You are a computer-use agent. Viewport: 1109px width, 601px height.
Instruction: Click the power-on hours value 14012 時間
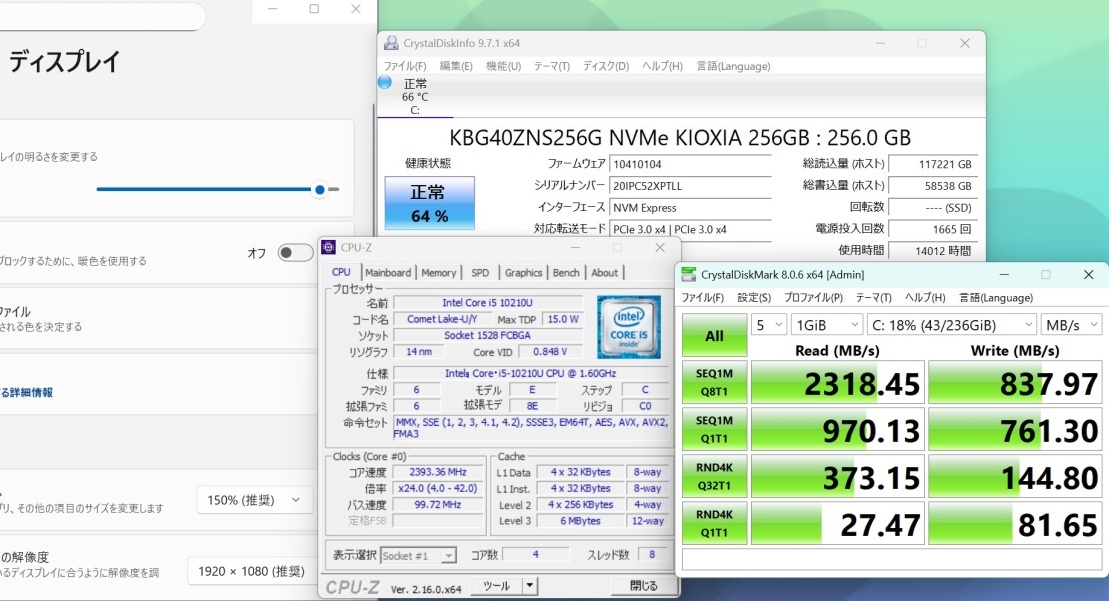pos(933,250)
